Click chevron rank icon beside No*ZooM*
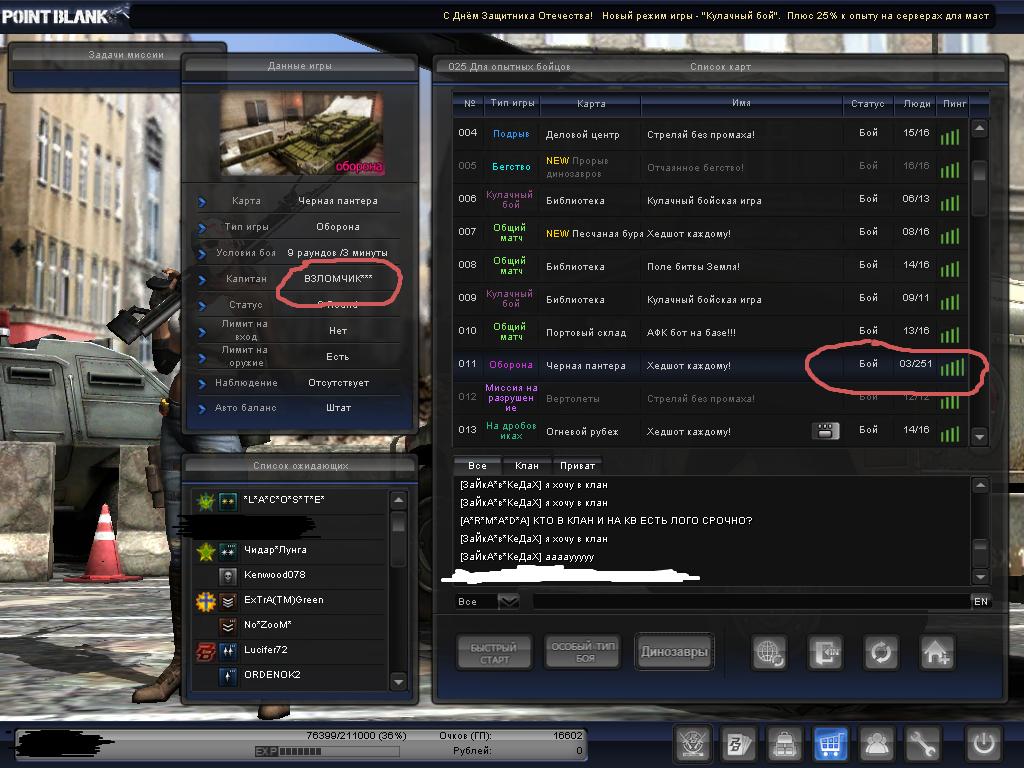Screen dimensions: 1024x768 227,626
